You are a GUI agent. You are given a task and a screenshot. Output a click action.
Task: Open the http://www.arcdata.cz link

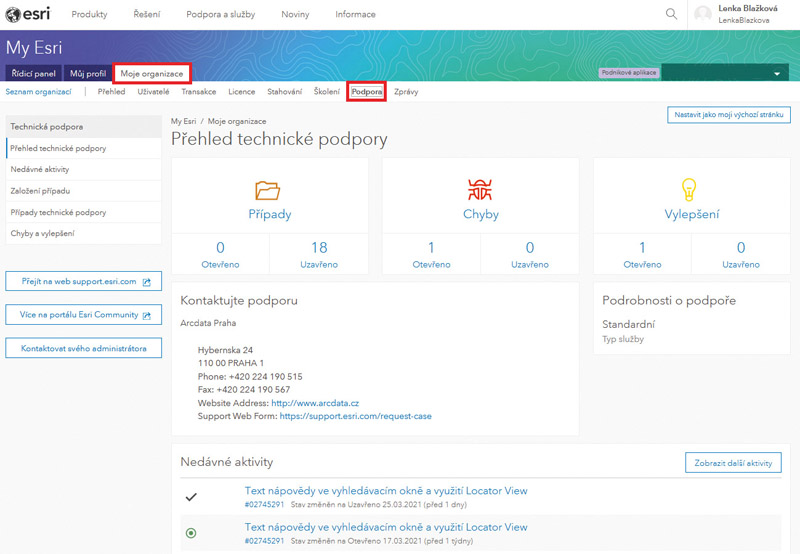point(315,403)
